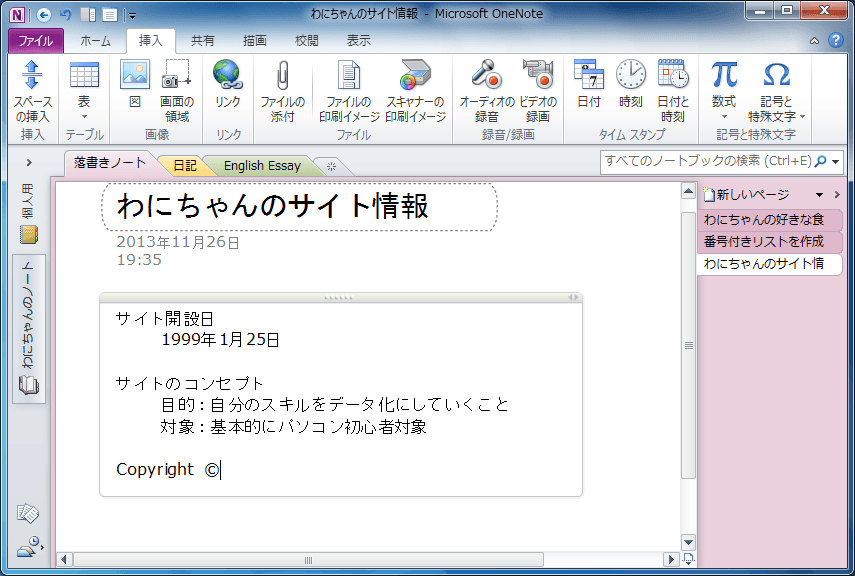Click the scroll right arrow button
855x576 pixels.
coord(671,560)
